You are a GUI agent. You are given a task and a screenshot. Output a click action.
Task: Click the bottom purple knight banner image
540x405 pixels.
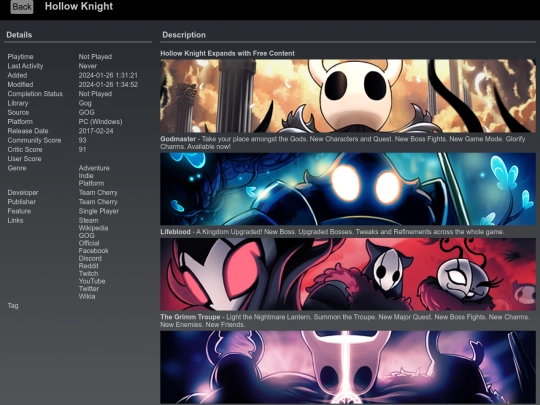point(348,367)
